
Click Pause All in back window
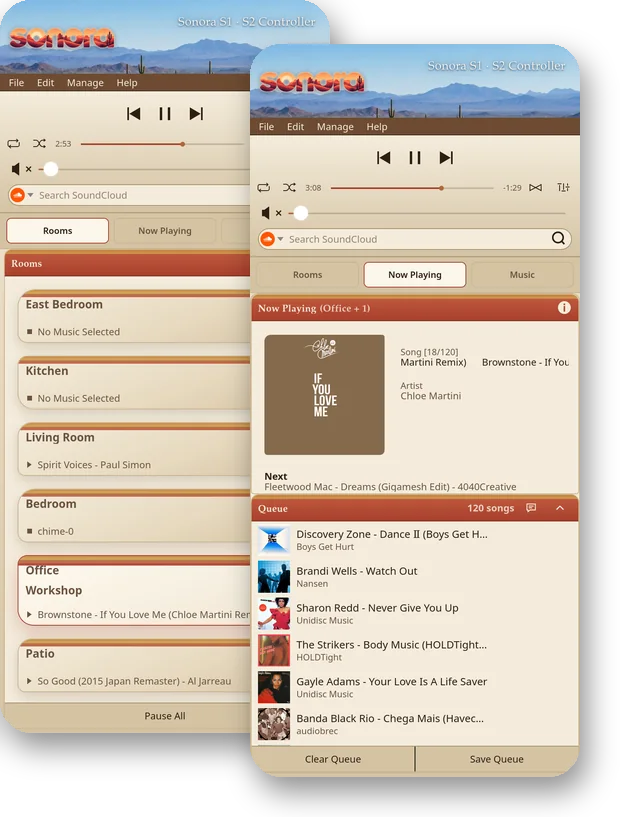click(x=165, y=716)
